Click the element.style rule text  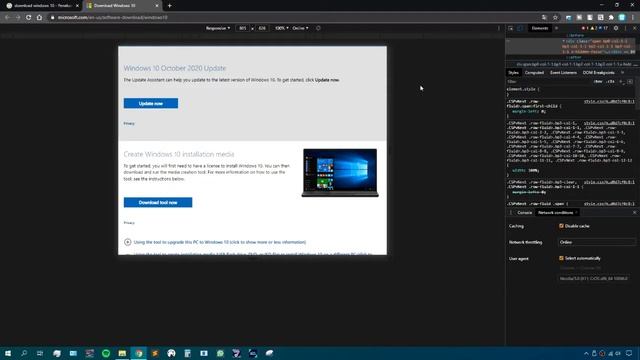click(x=523, y=89)
